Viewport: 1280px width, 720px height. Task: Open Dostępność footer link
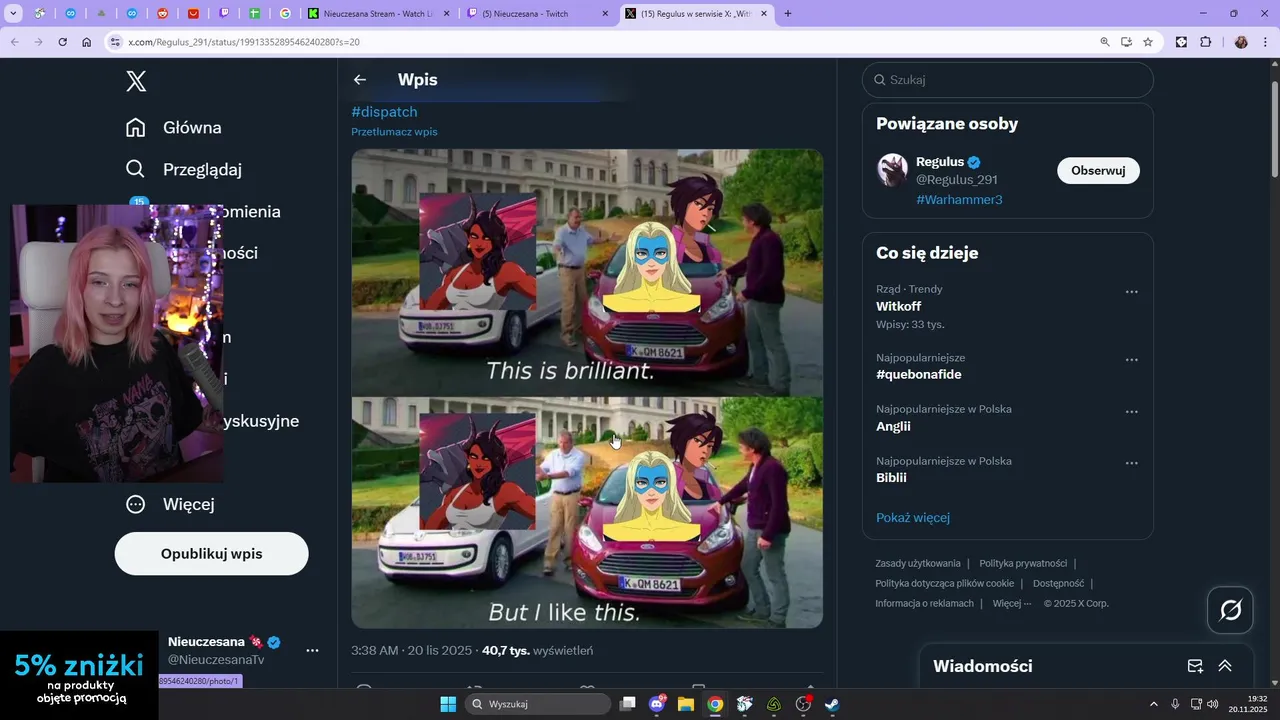click(1058, 584)
